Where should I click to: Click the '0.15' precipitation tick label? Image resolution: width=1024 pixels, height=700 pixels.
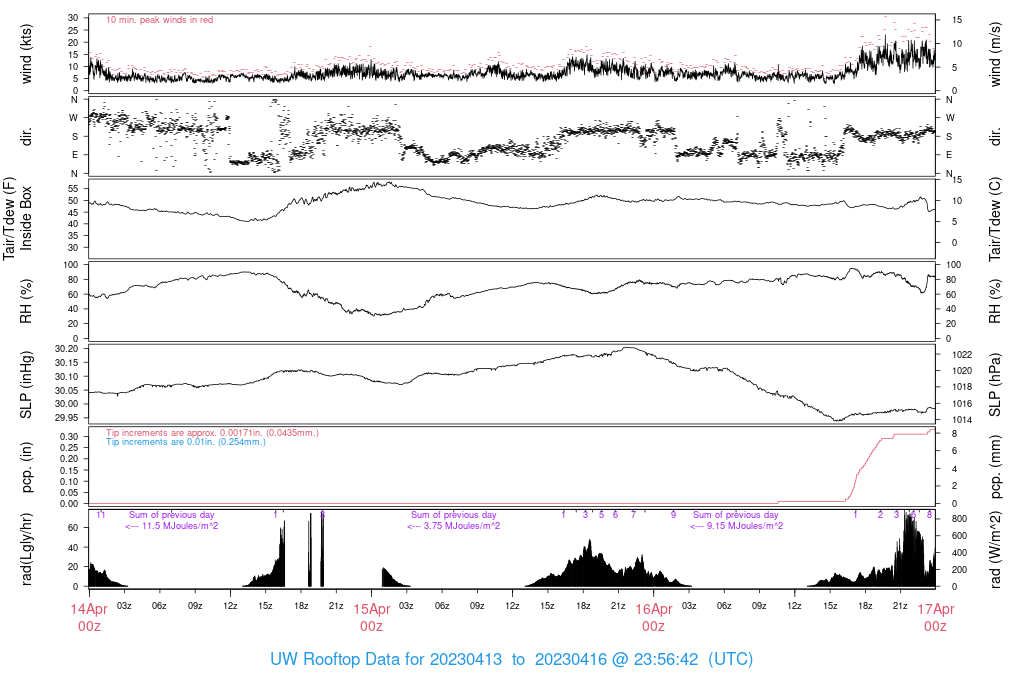click(69, 470)
